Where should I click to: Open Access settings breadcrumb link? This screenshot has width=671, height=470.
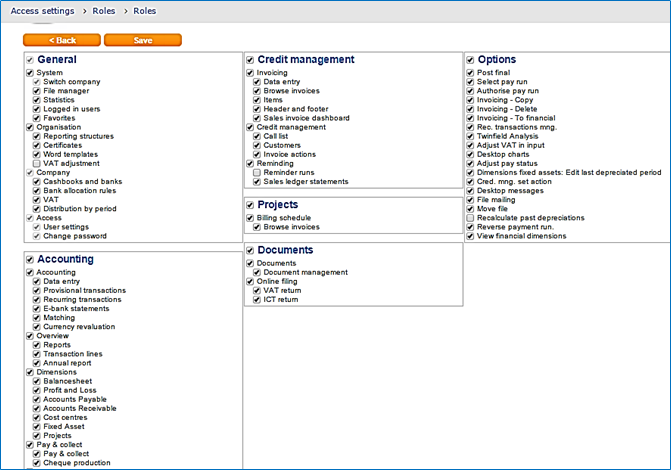[x=42, y=11]
